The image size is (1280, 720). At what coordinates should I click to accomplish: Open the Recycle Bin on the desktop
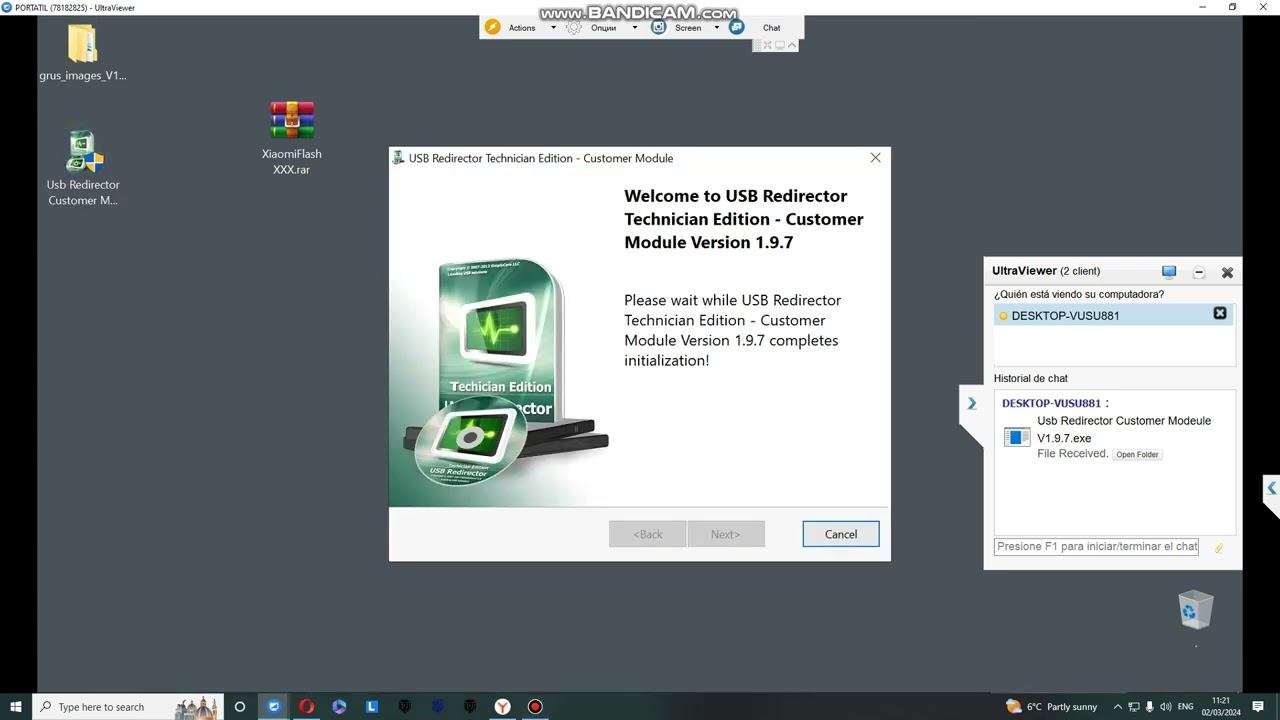coord(1196,610)
